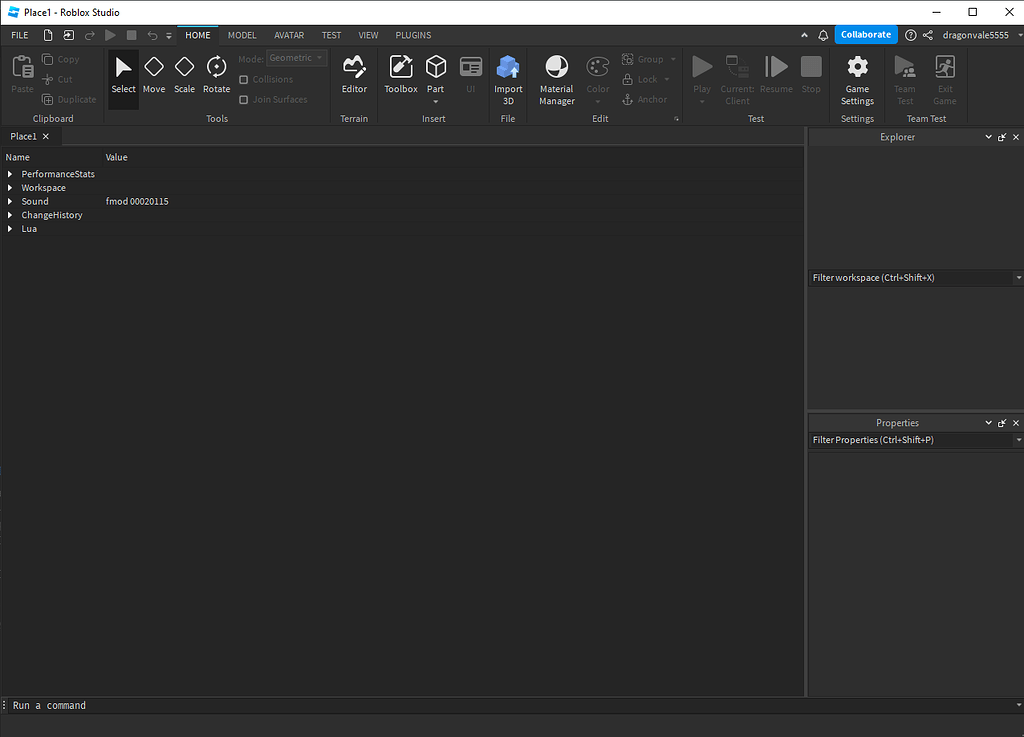Switch to the VIEW ribbon tab
This screenshot has width=1024, height=737.
(368, 35)
